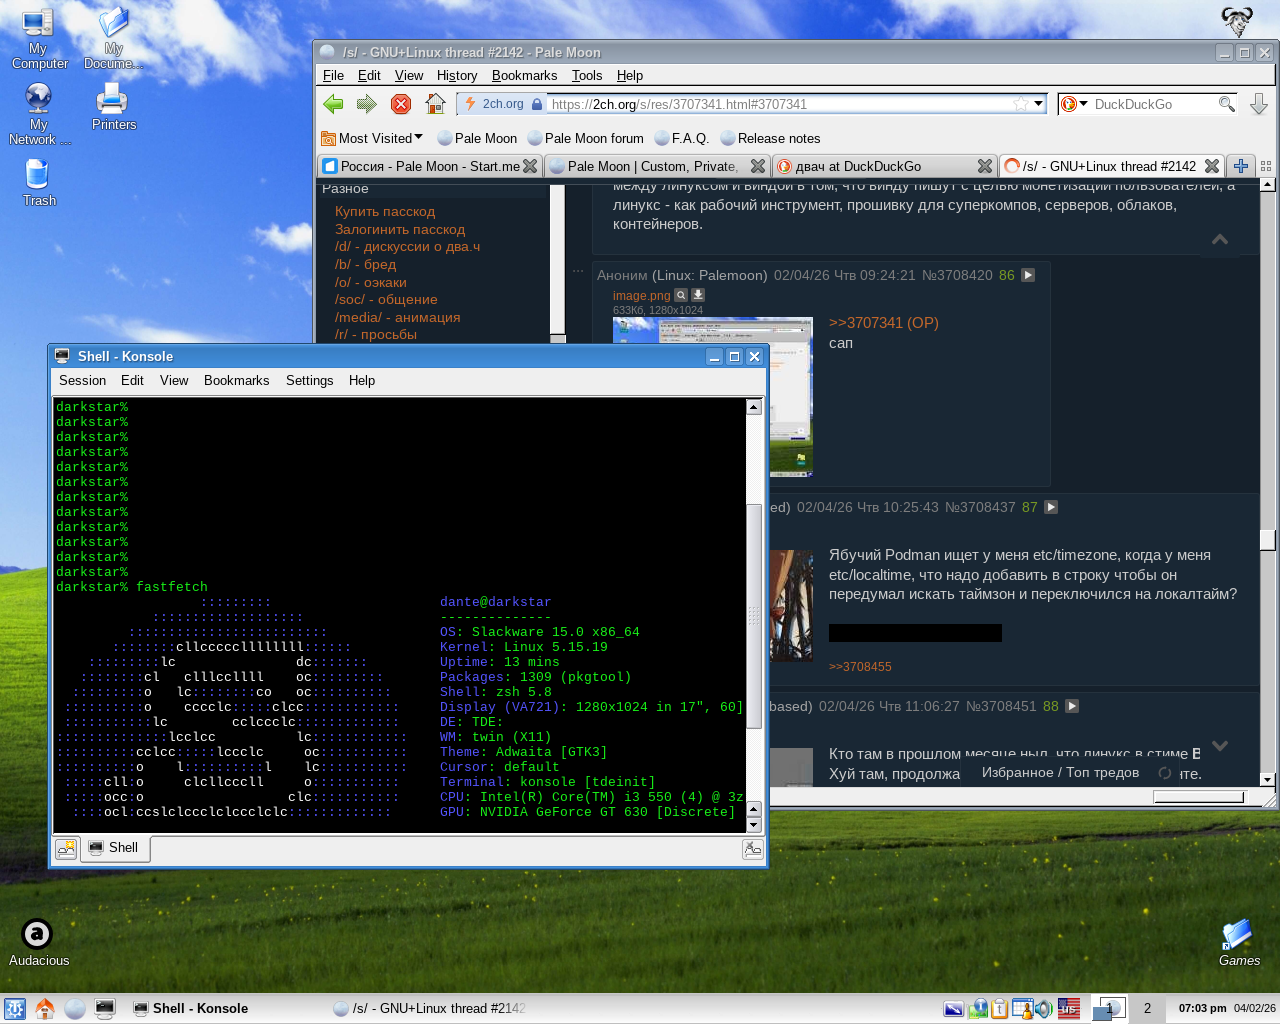Open the Settings menu in Konsole

click(309, 380)
